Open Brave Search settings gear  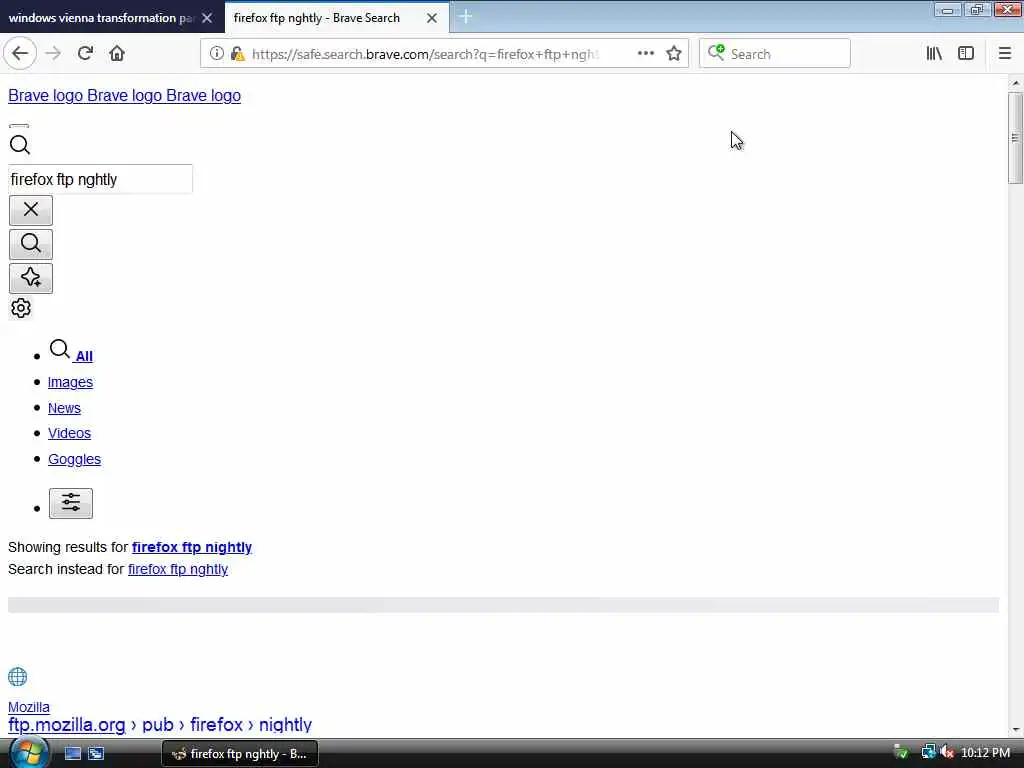click(21, 308)
